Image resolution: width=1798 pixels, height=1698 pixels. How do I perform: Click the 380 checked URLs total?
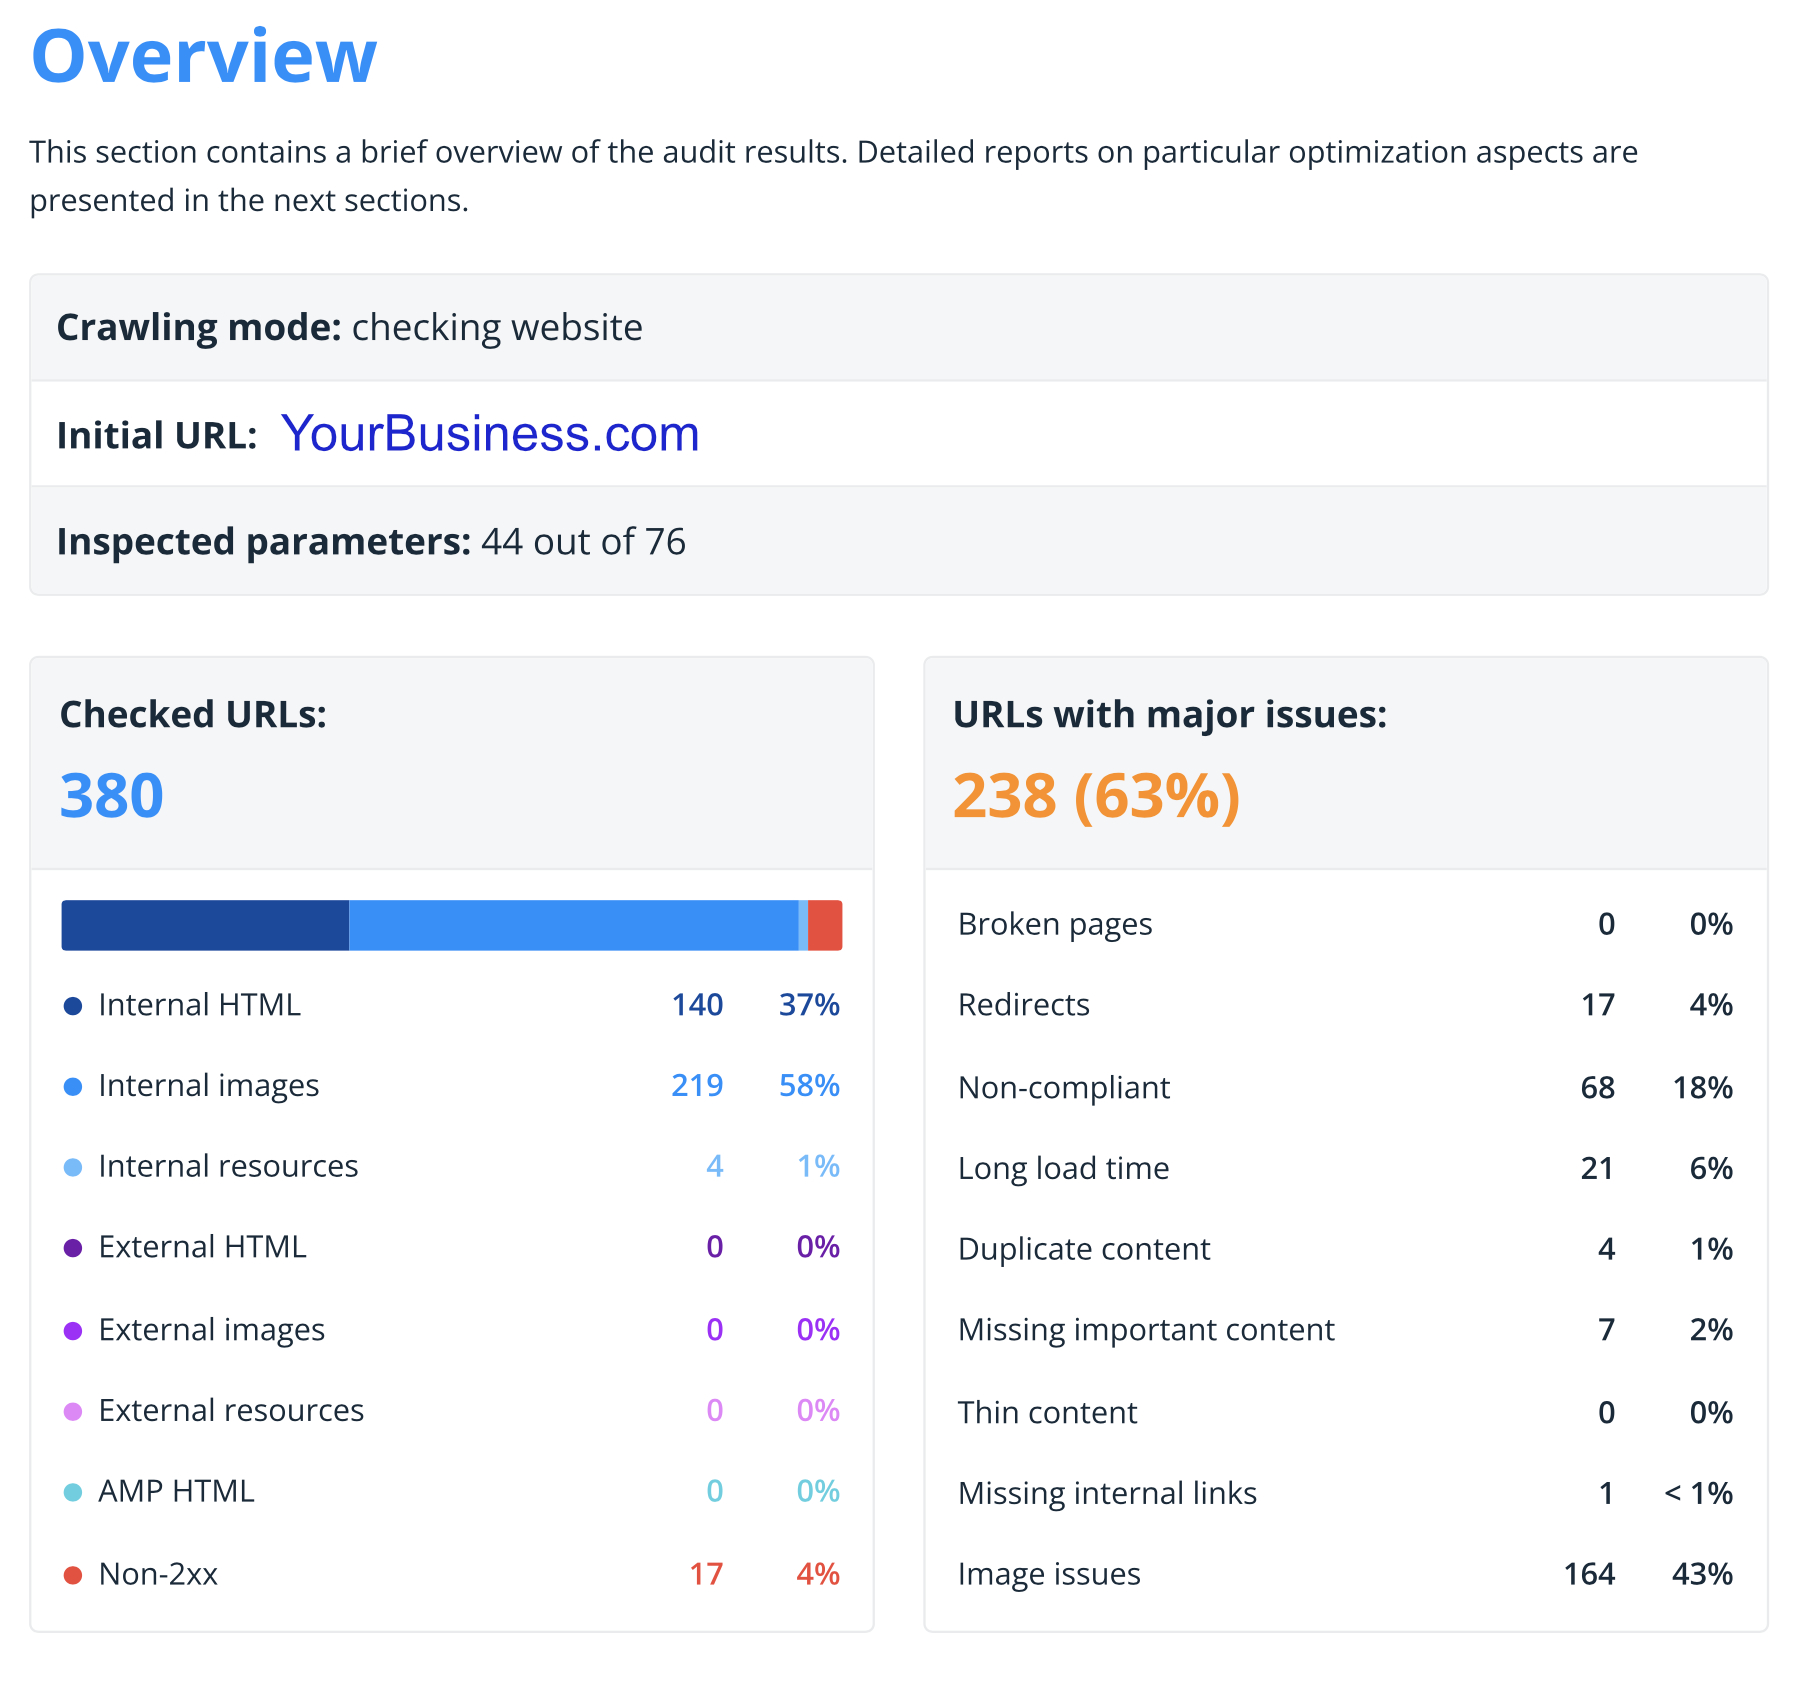click(x=112, y=796)
